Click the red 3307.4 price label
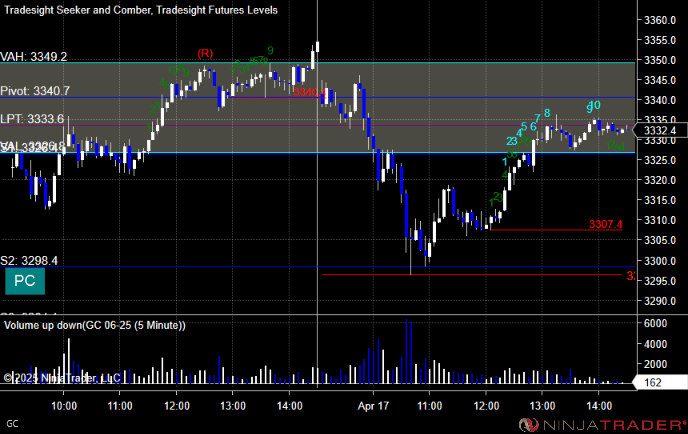Image resolution: width=688 pixels, height=434 pixels. [x=606, y=224]
